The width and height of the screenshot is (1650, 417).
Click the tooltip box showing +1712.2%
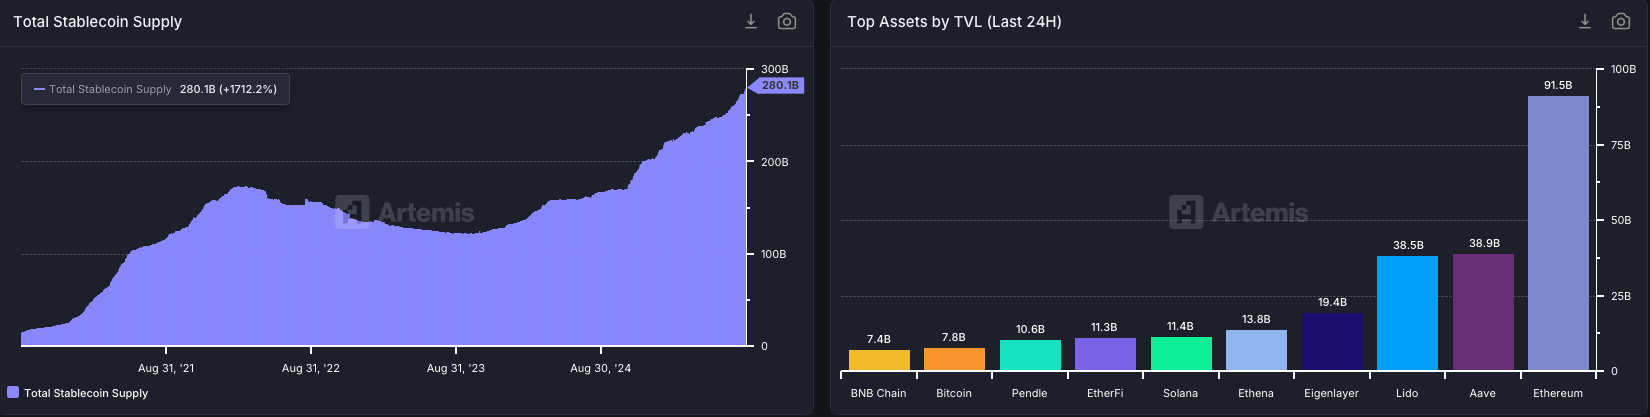(155, 89)
